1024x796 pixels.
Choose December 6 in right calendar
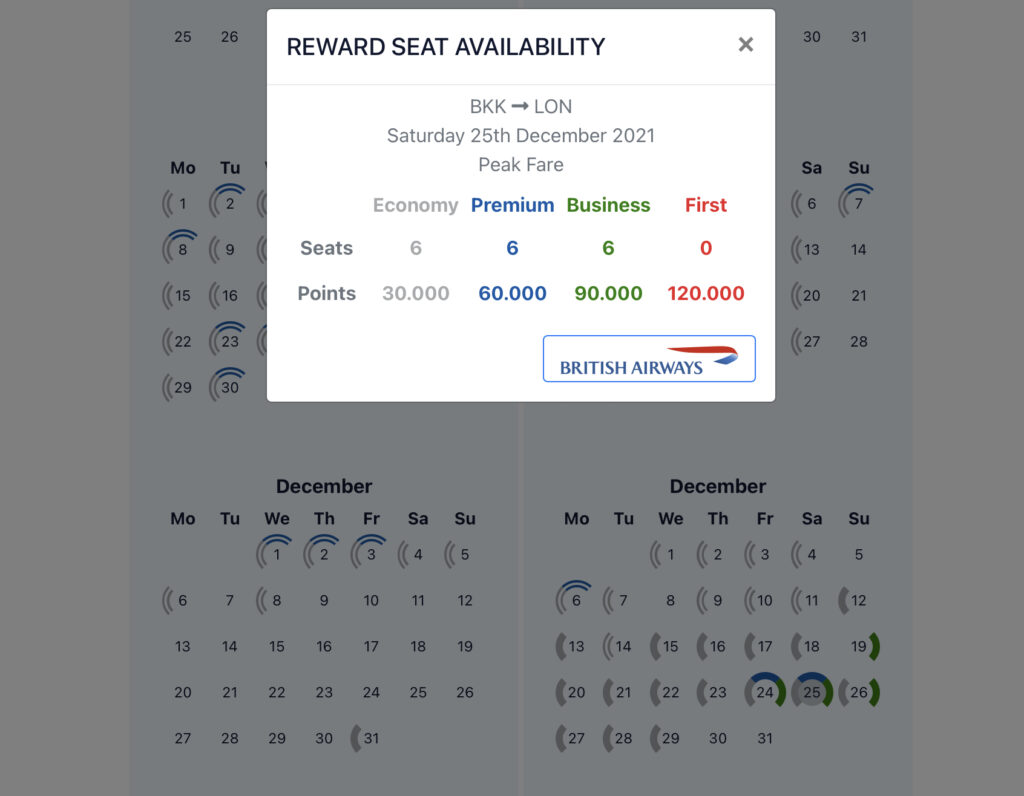[575, 600]
